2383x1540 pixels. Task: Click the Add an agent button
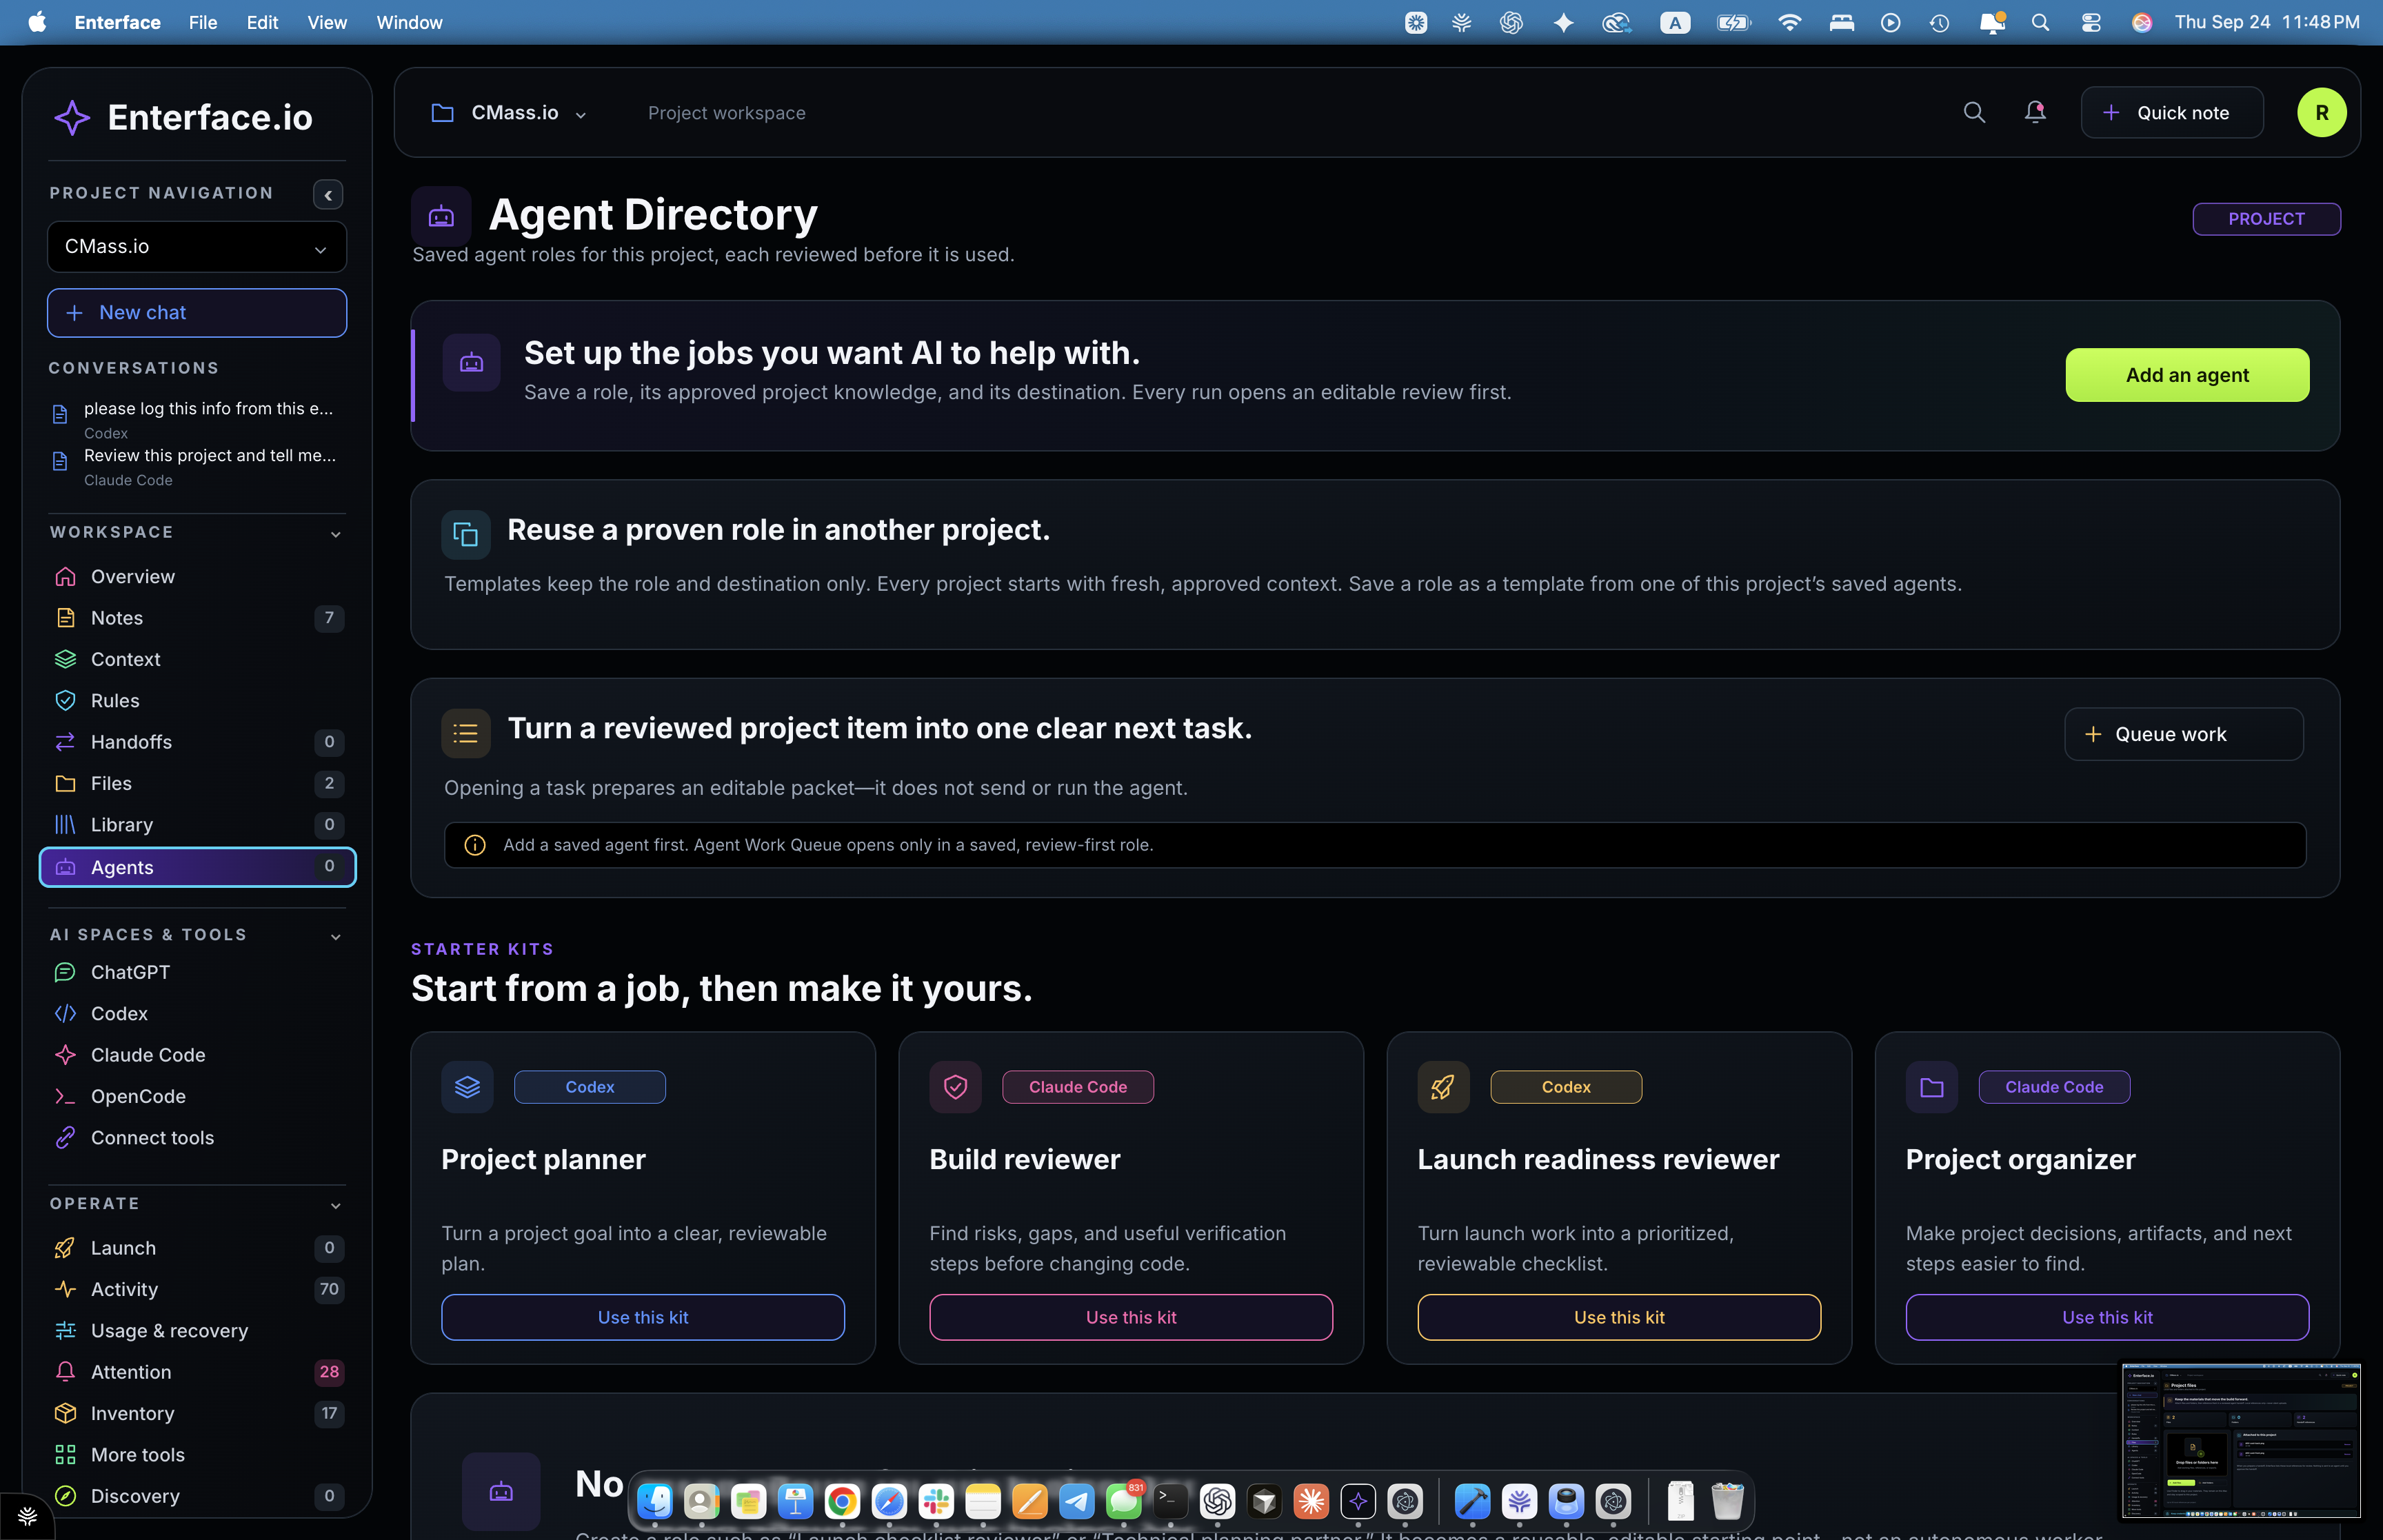click(x=2187, y=375)
